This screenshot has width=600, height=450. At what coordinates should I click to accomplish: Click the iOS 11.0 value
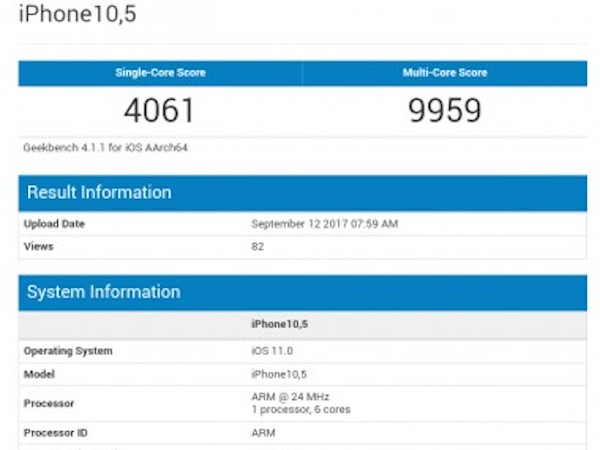pyautogui.click(x=272, y=351)
